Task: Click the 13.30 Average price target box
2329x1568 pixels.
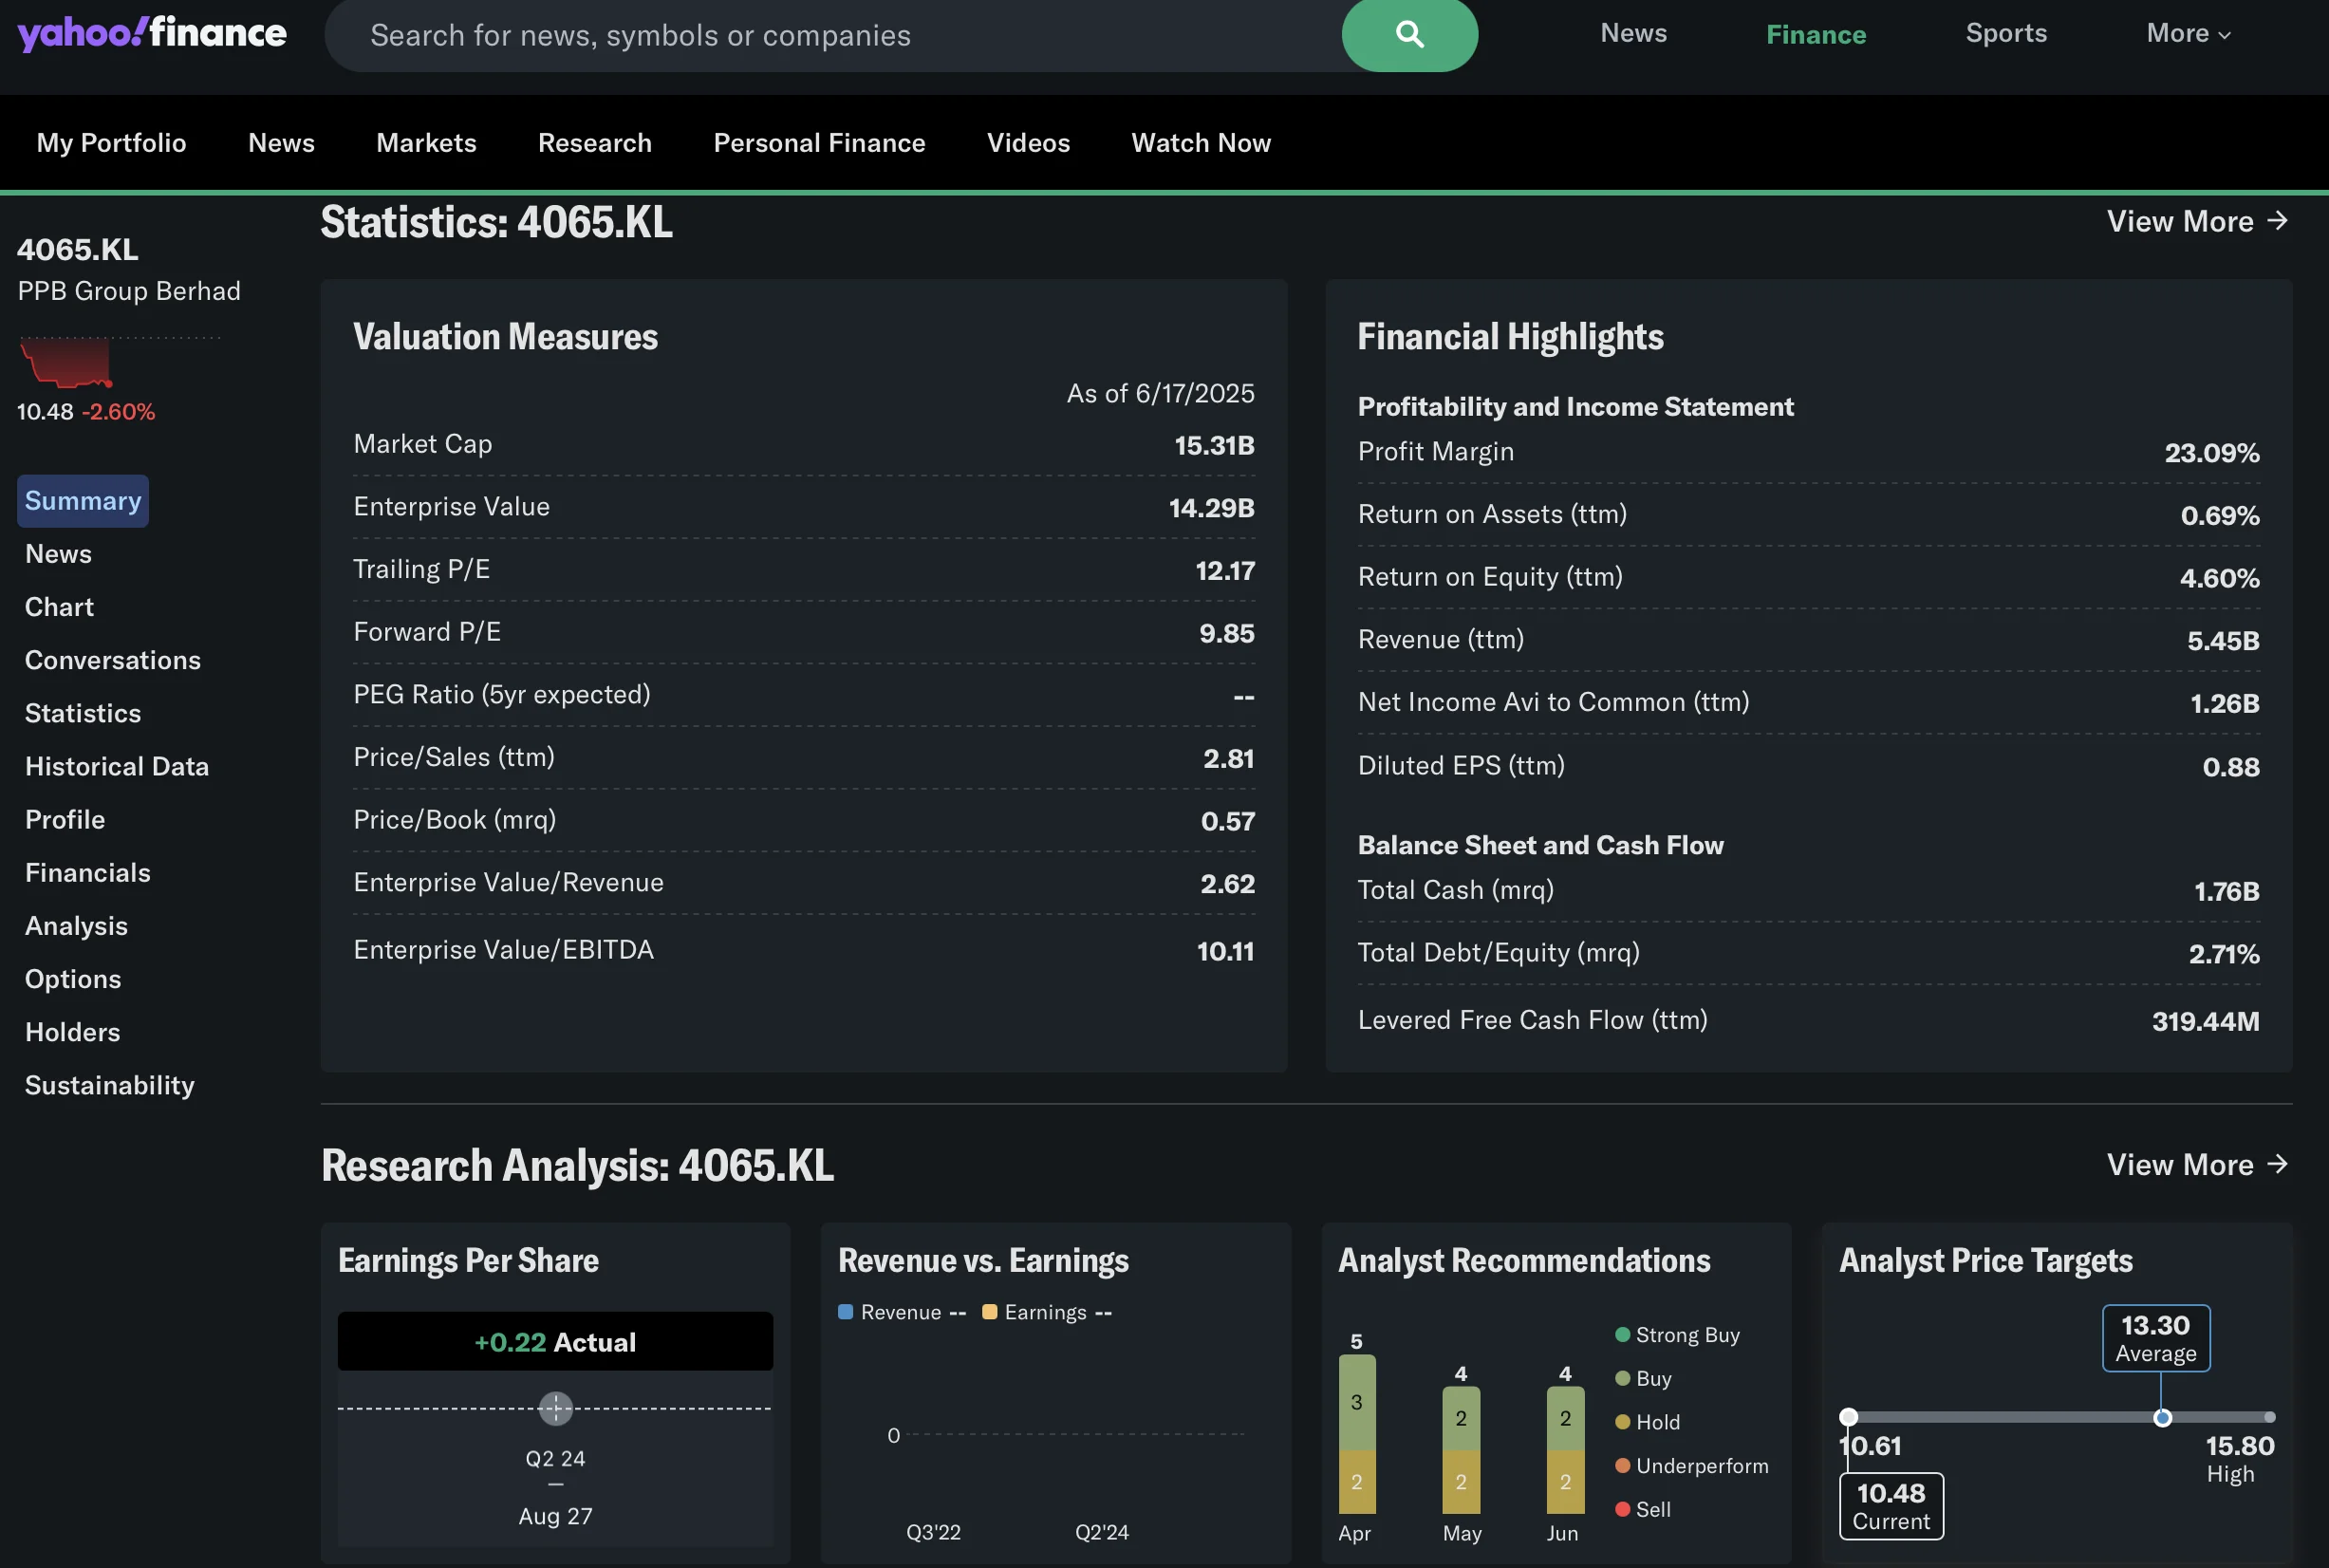Action: [2156, 1338]
